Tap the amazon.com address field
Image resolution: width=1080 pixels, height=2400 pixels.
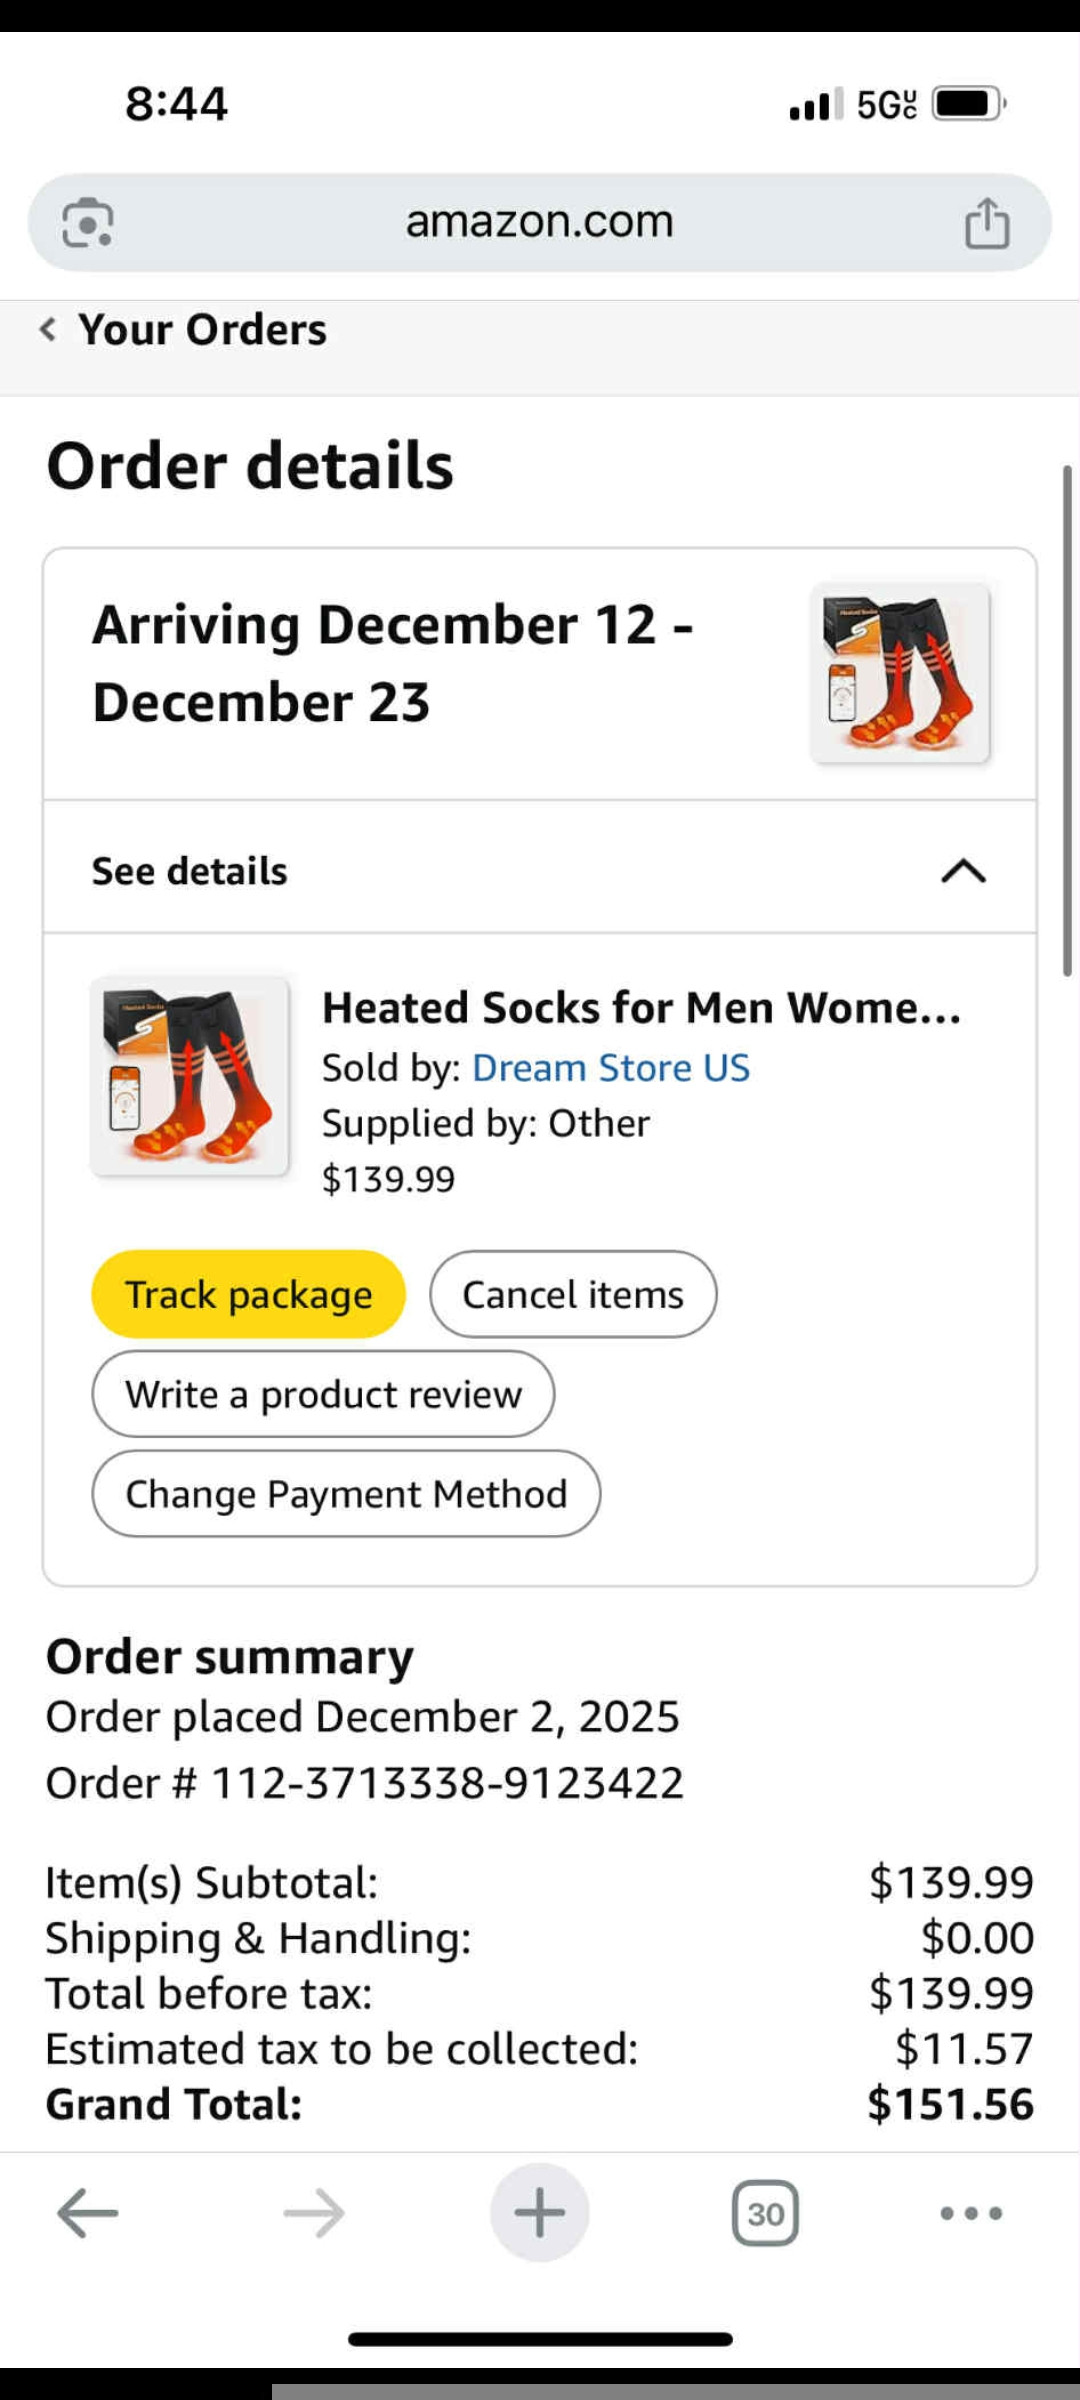click(x=540, y=222)
